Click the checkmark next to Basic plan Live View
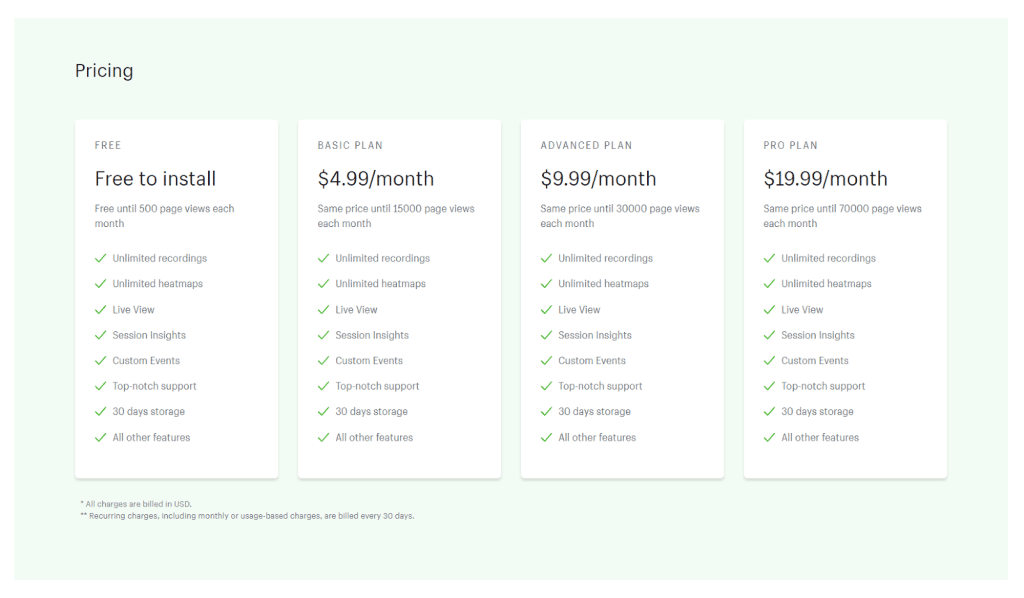Screen dimensions: 1024x598 (x=323, y=310)
